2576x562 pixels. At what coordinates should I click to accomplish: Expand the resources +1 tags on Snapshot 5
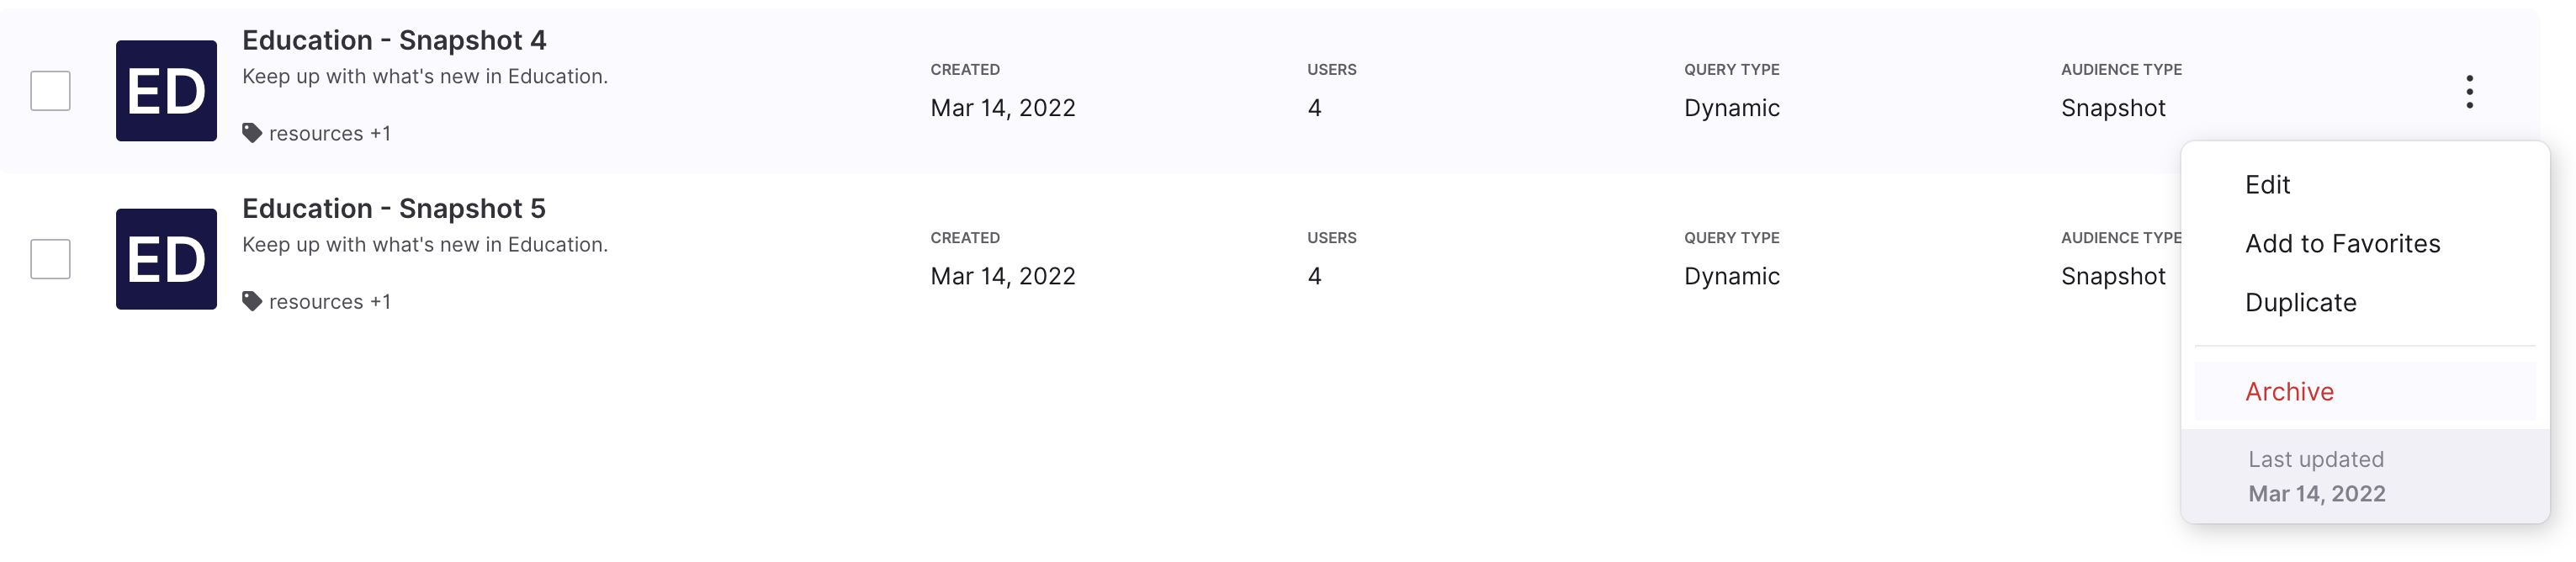tap(329, 301)
